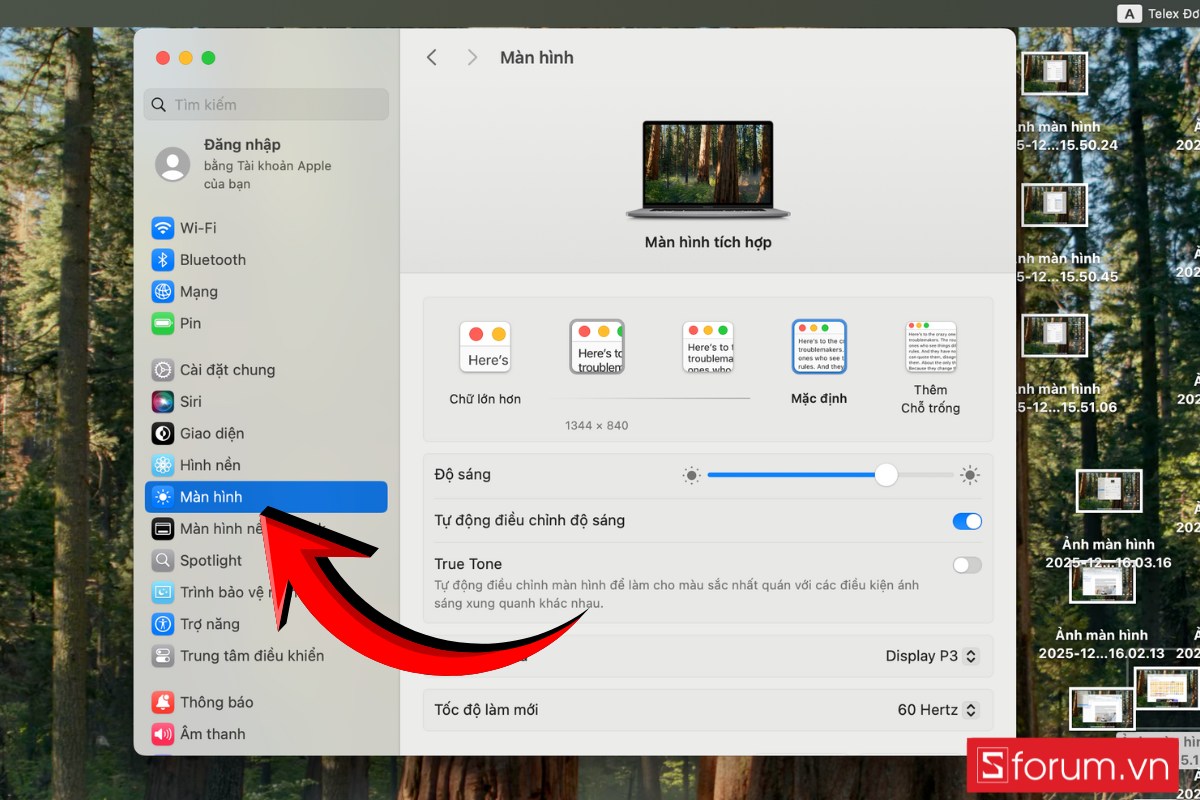Expand the 60 Hertz refresh rate dropdown
Screen dimensions: 1200x800
pos(937,710)
